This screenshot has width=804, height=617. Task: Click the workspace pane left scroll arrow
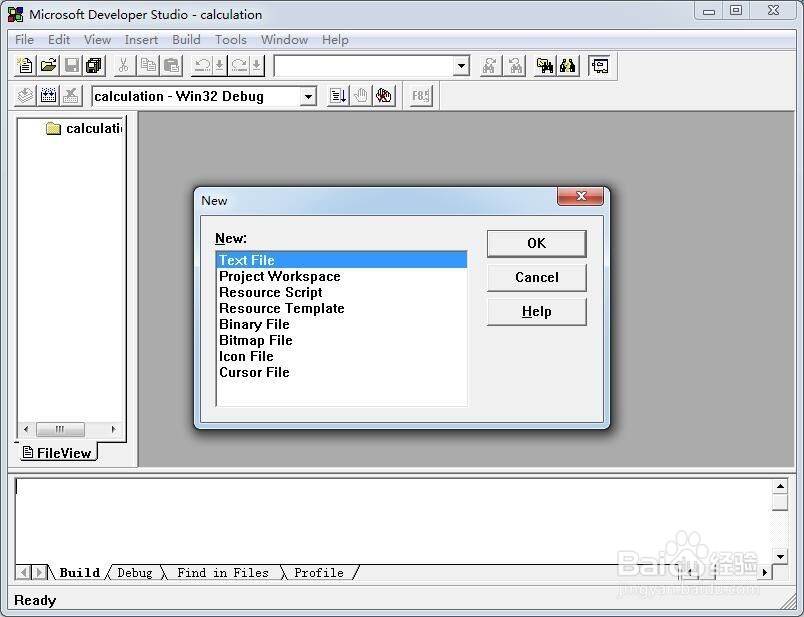coord(26,429)
